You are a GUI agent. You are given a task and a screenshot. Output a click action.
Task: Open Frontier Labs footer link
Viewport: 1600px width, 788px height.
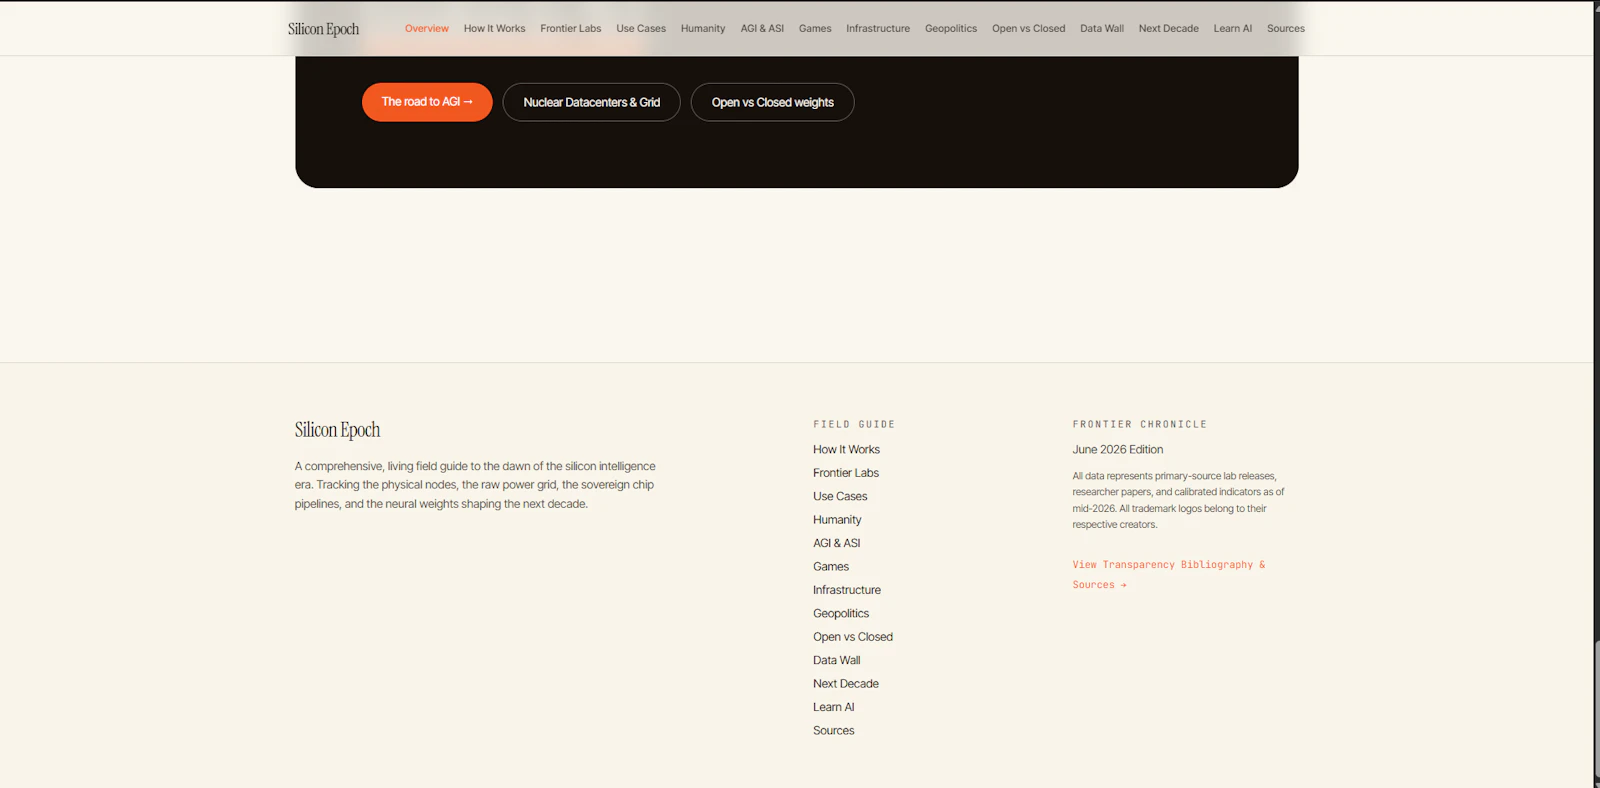(846, 473)
